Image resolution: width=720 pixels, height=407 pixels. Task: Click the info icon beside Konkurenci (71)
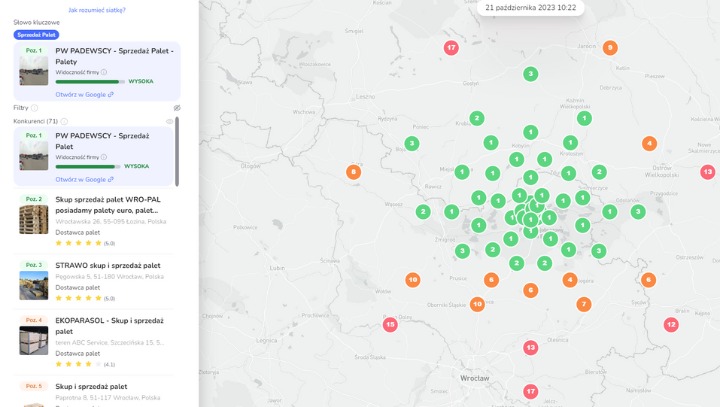tap(65, 121)
